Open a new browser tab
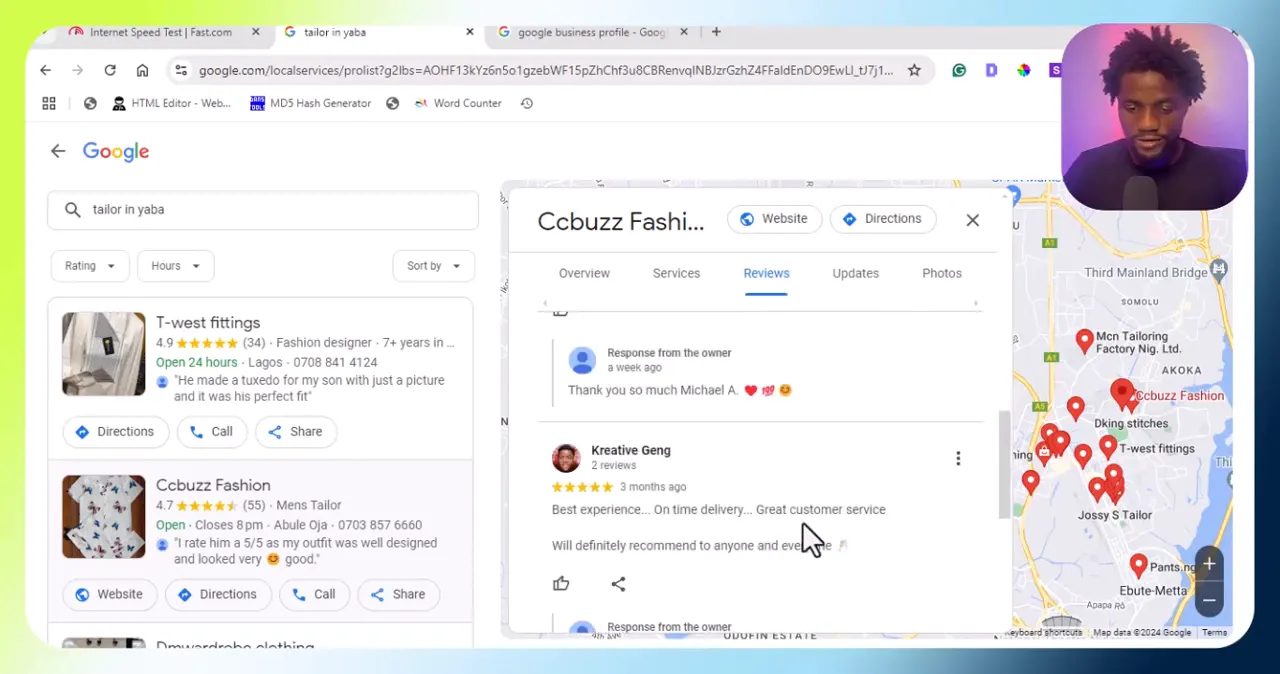The width and height of the screenshot is (1280, 674). 716,32
